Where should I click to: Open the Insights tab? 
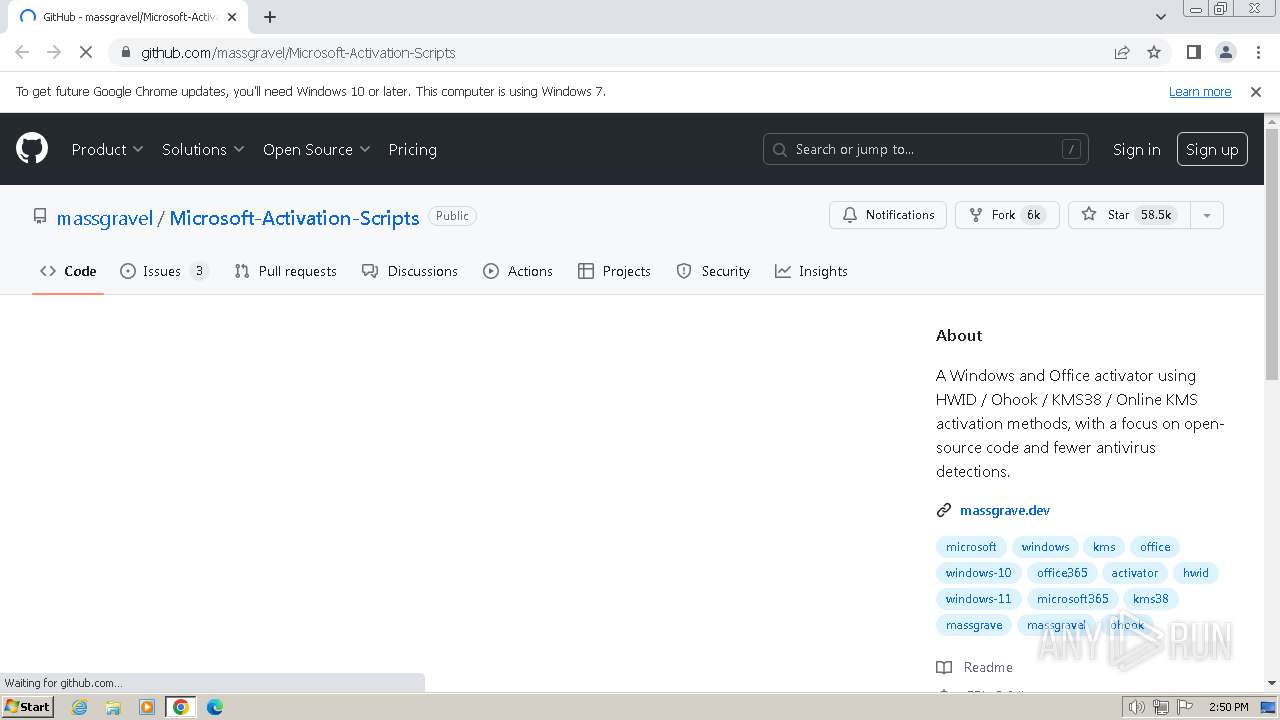coord(811,271)
